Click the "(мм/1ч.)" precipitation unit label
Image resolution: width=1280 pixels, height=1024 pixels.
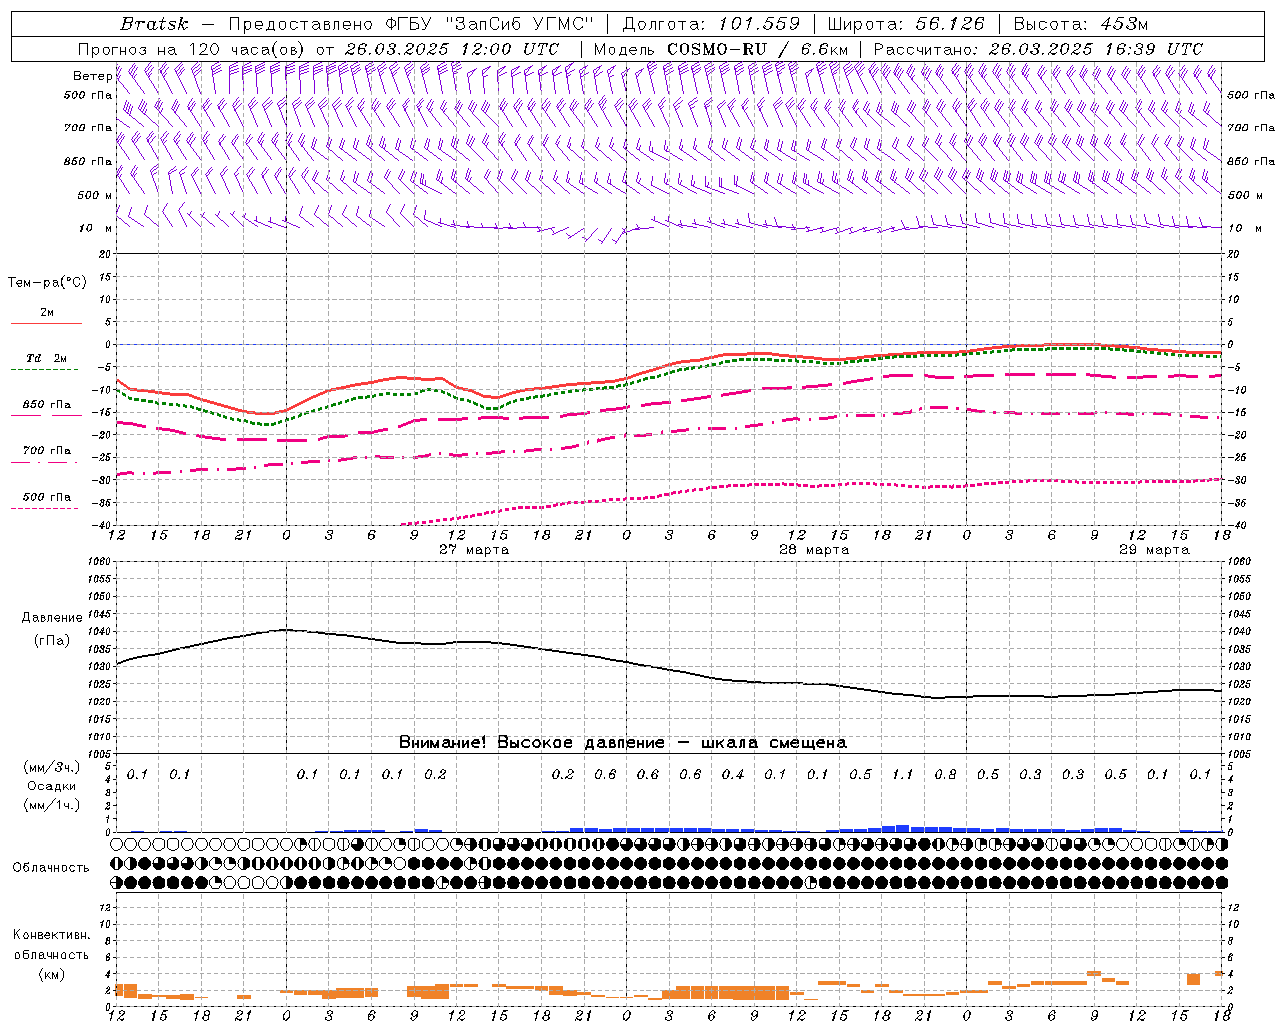[53, 805]
